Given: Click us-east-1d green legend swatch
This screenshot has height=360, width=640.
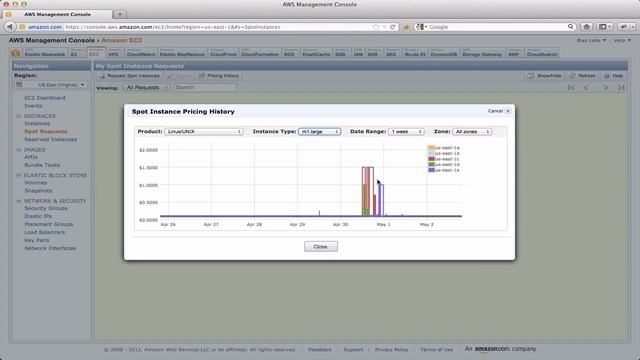Looking at the screenshot, I should pos(431,164).
